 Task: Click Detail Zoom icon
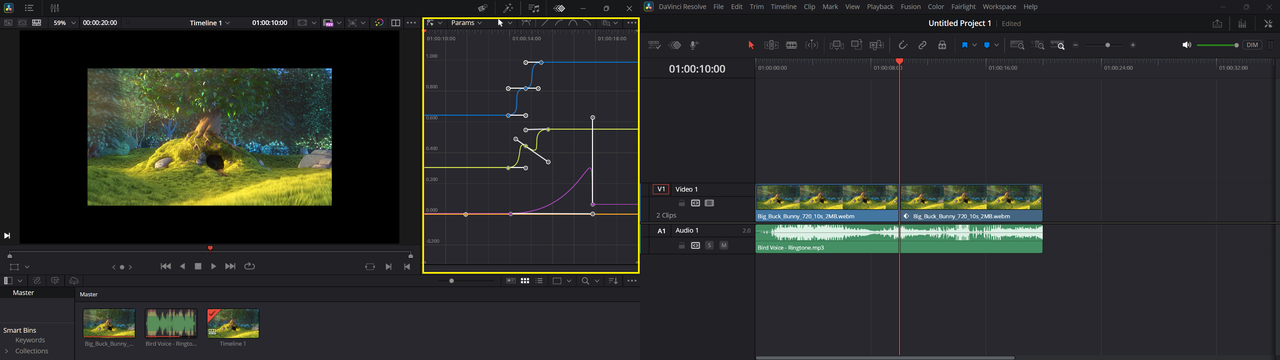(1038, 45)
